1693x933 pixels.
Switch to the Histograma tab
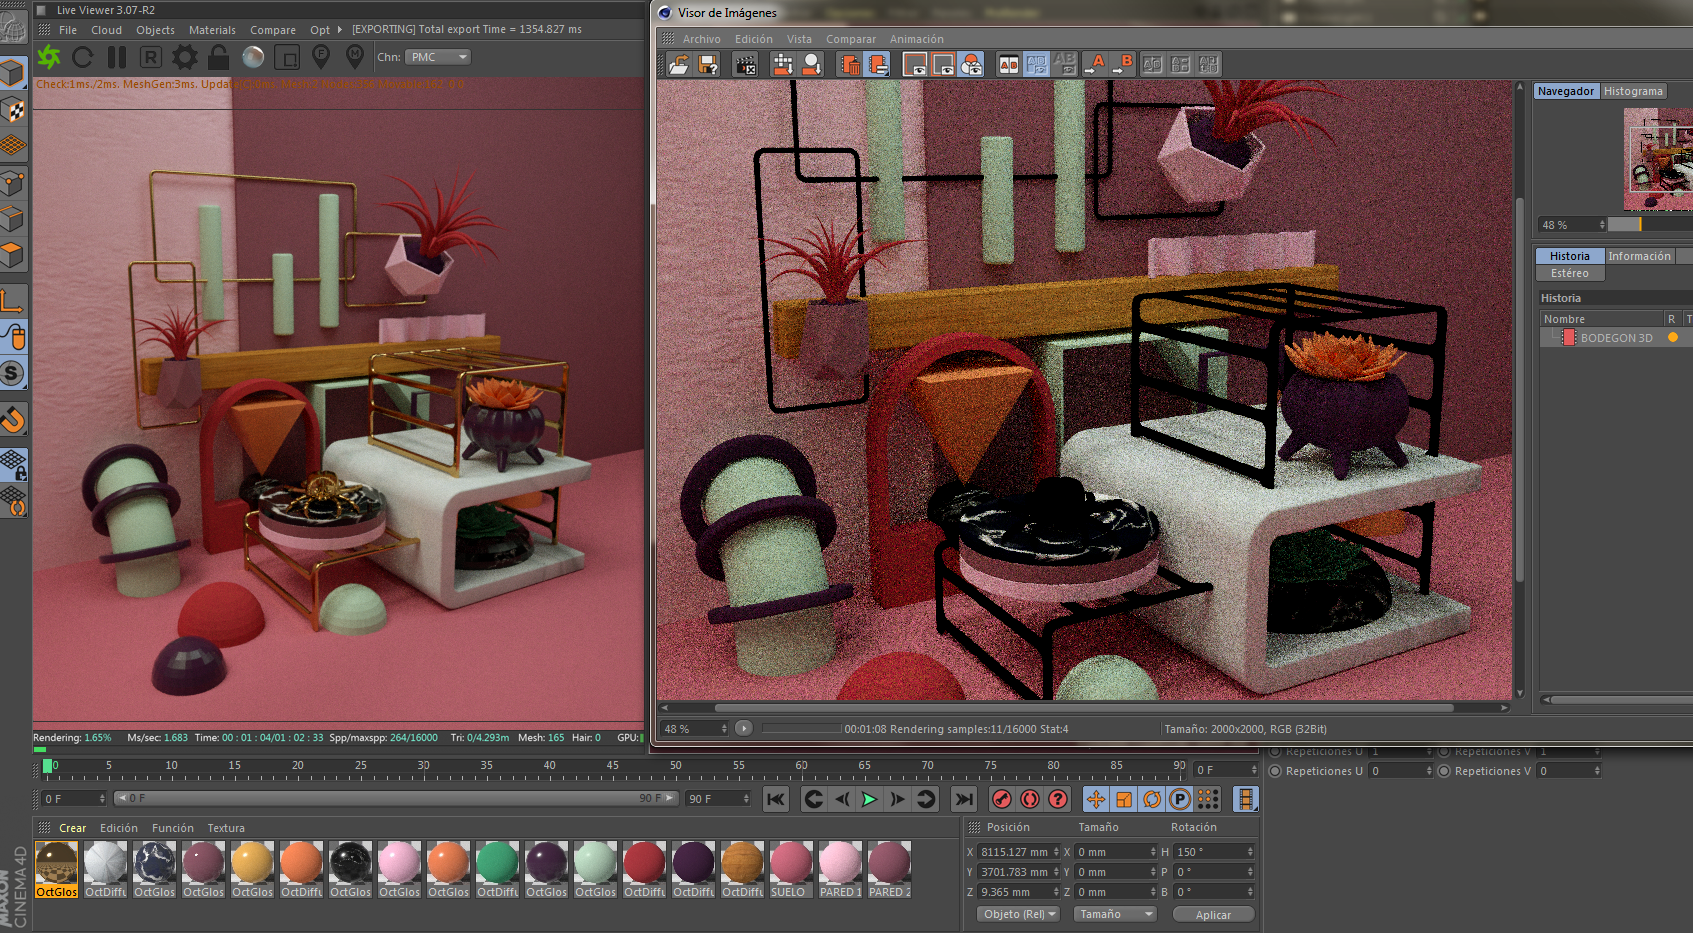coord(1633,91)
